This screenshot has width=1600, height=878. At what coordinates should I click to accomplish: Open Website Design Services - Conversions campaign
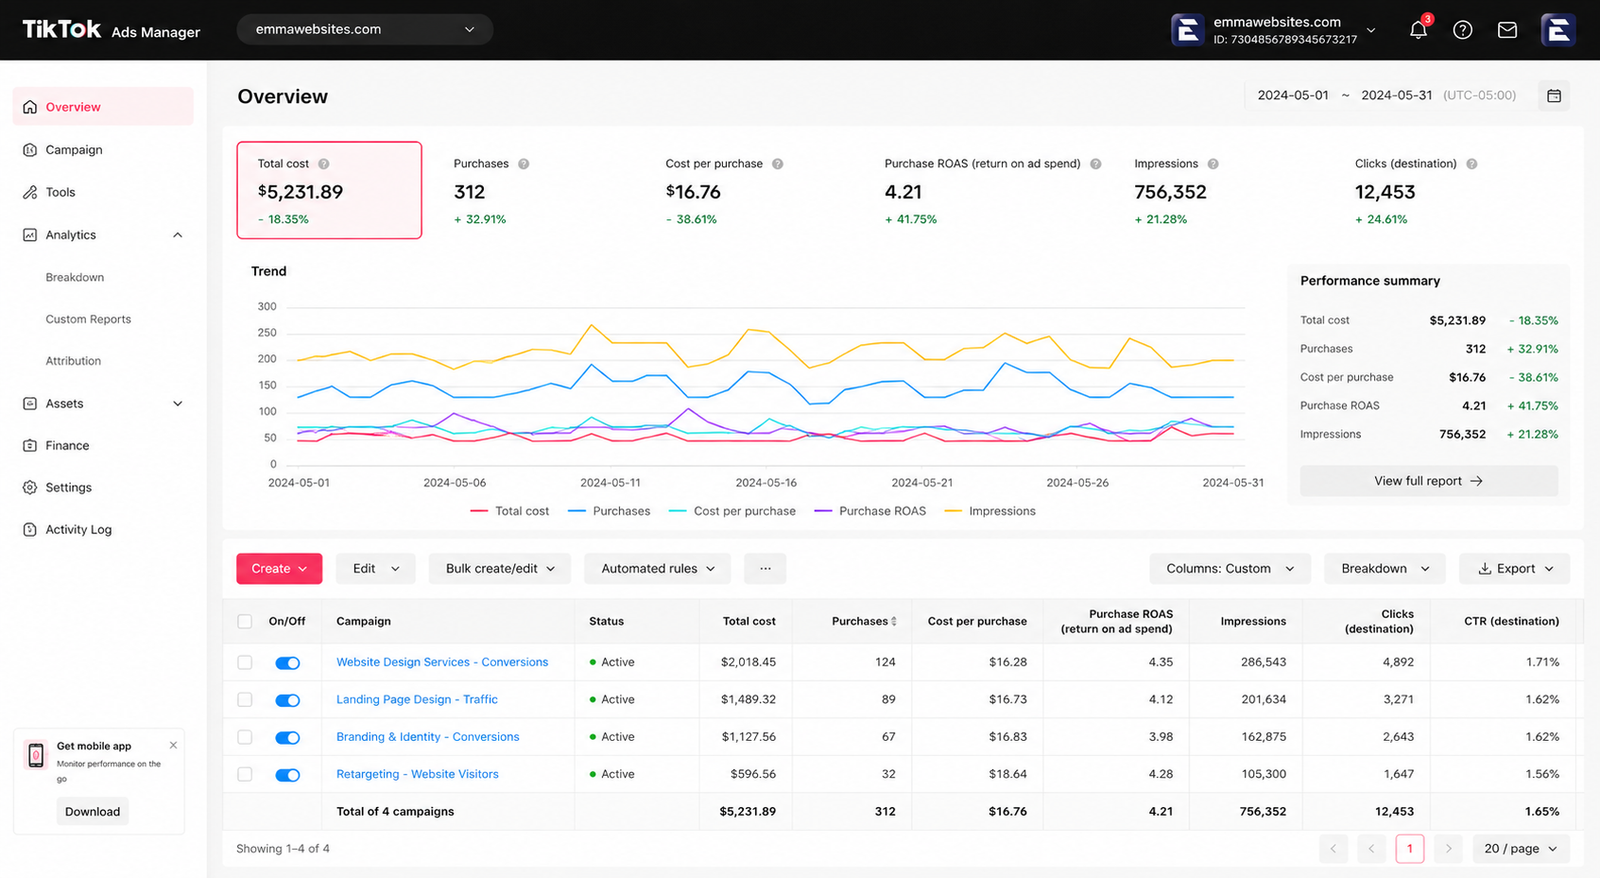click(442, 663)
